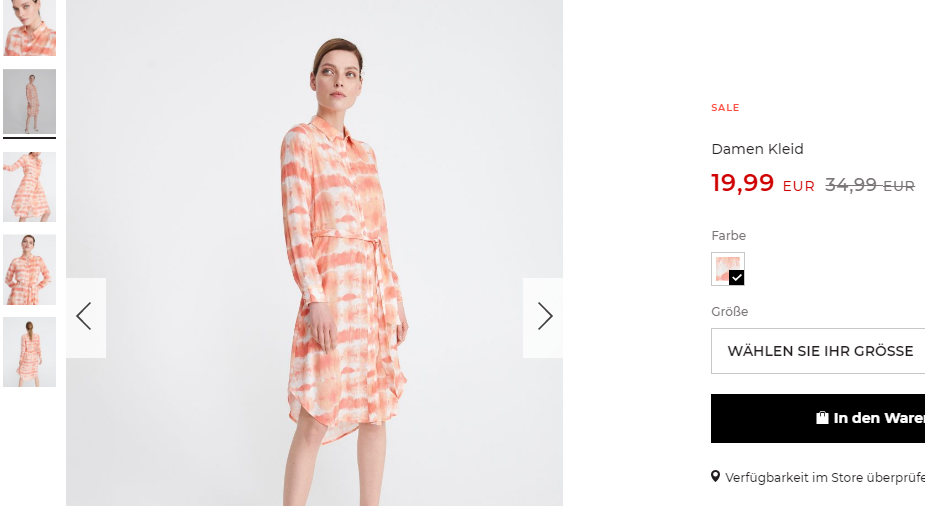
Task: Add the dress via In den Warenkorb
Action: (818, 418)
